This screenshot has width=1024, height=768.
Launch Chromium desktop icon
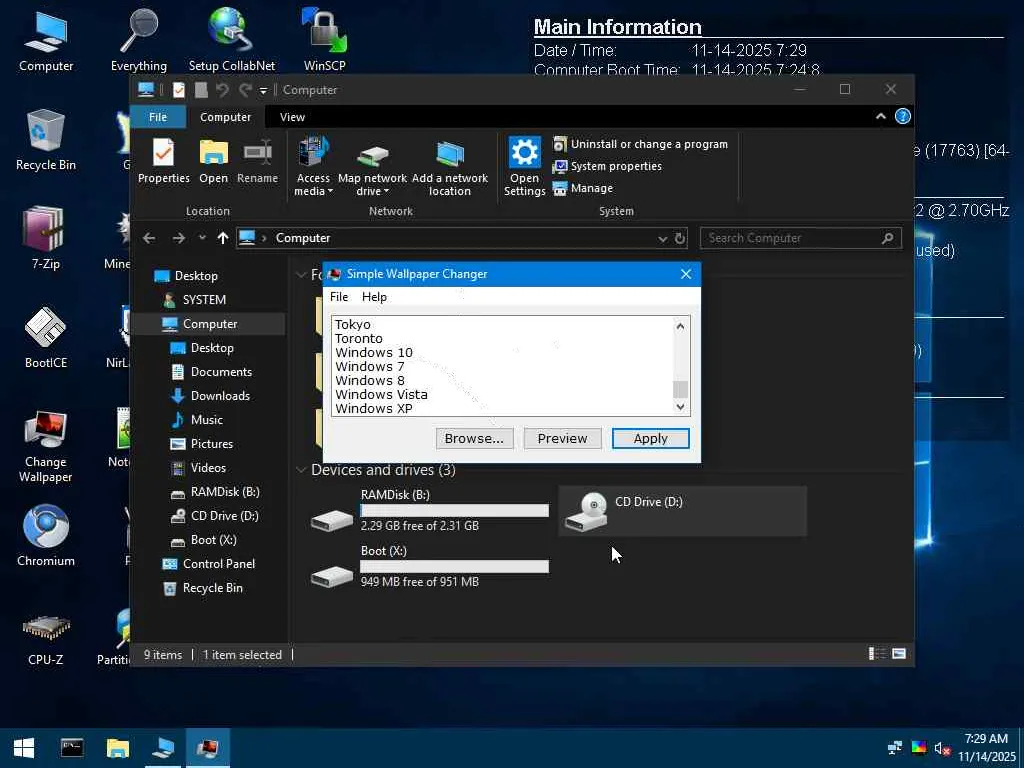46,536
